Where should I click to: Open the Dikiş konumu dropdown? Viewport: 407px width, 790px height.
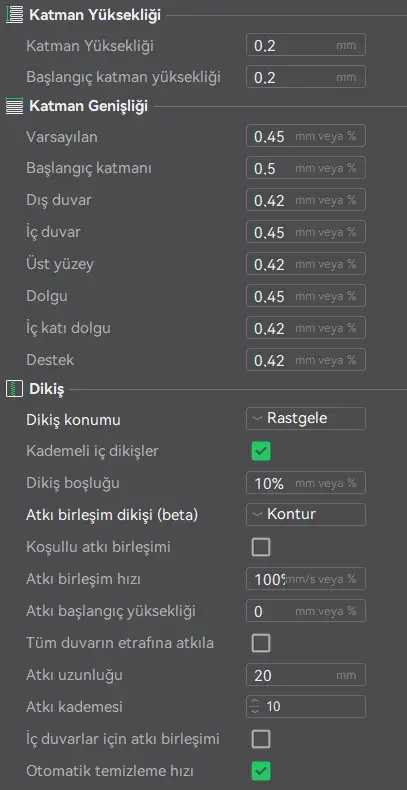point(306,418)
